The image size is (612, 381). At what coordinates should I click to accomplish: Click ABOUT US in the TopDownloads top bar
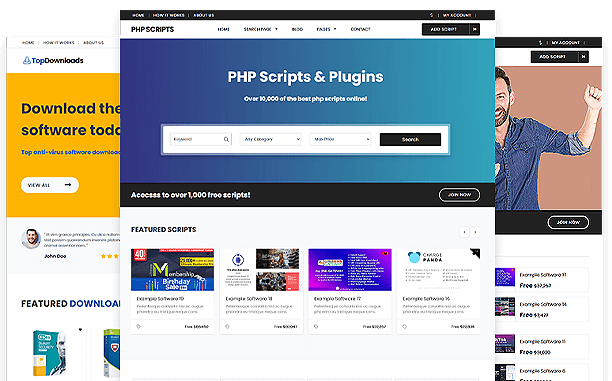pyautogui.click(x=94, y=43)
